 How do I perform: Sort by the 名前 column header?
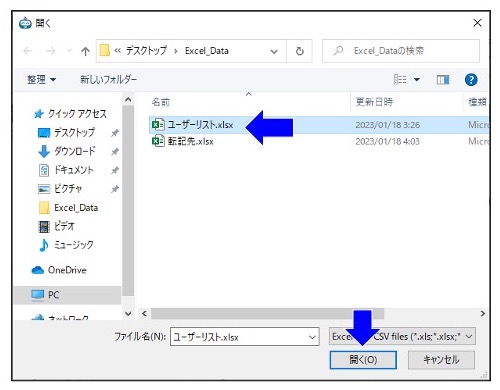pos(161,102)
